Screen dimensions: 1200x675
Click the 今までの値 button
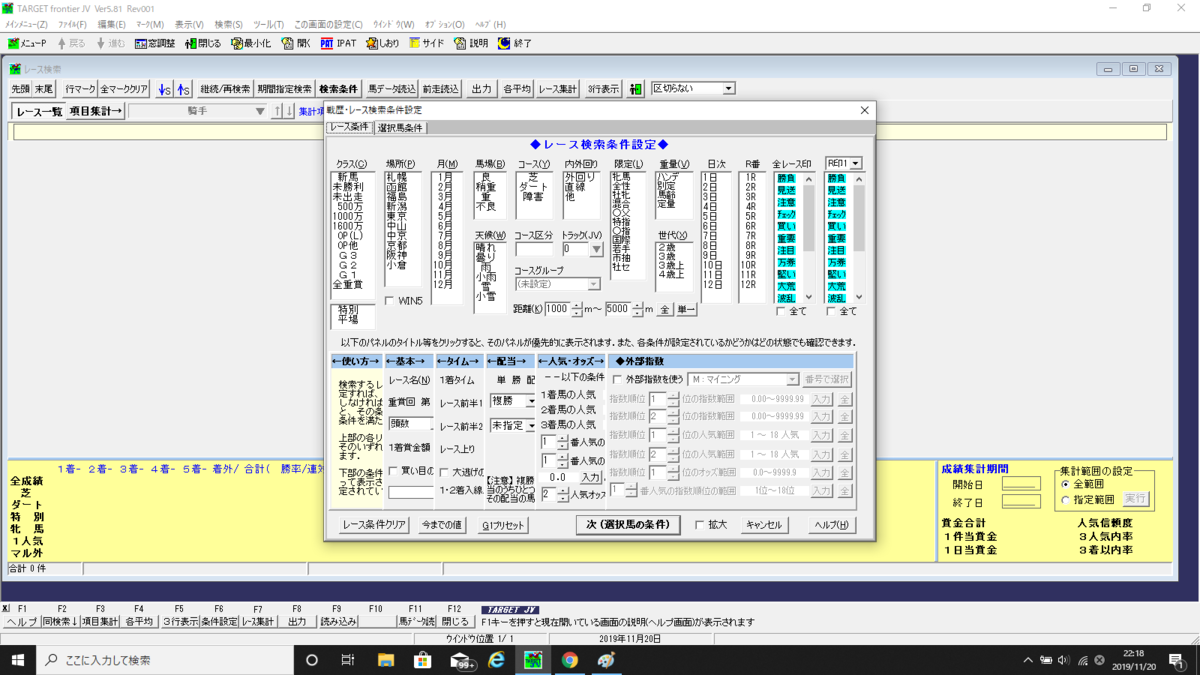click(x=441, y=525)
